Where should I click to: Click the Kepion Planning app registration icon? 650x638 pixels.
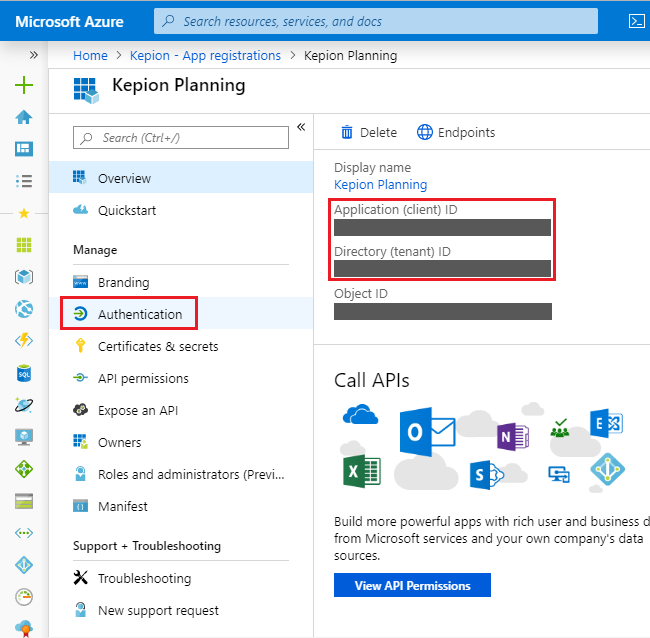tap(86, 90)
